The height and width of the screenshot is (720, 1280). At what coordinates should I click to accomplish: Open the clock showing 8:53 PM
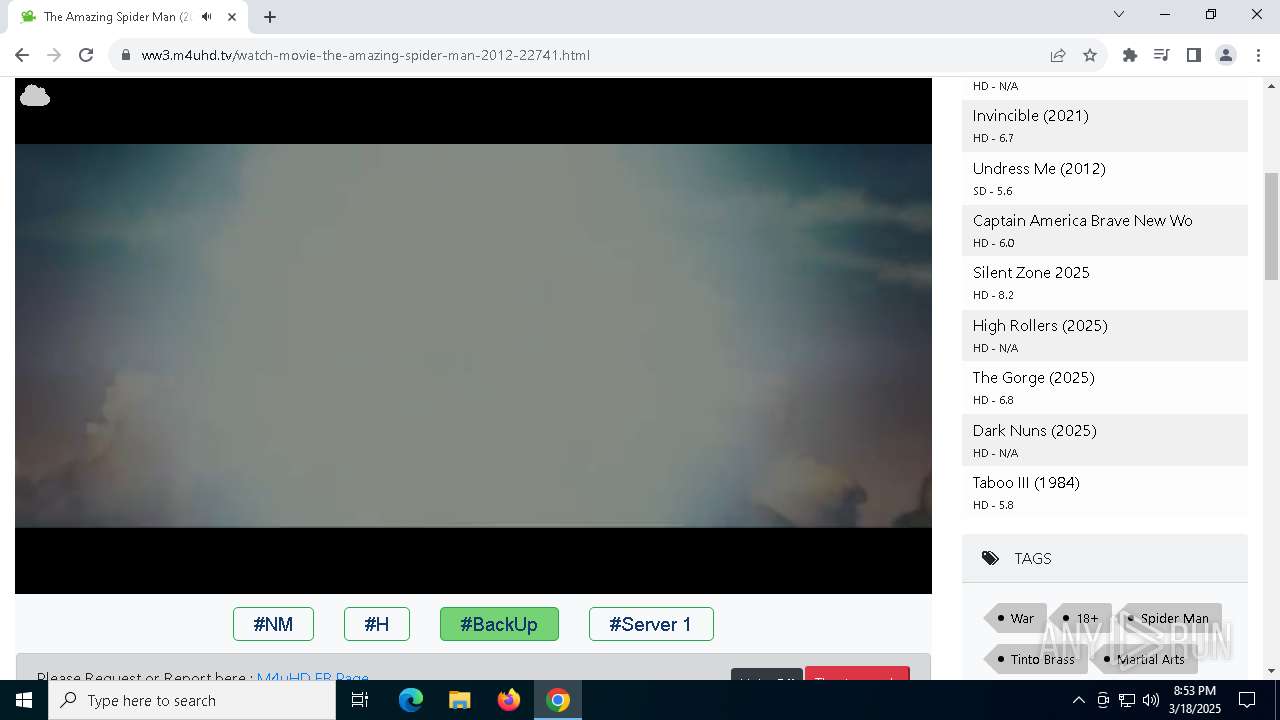click(1196, 700)
